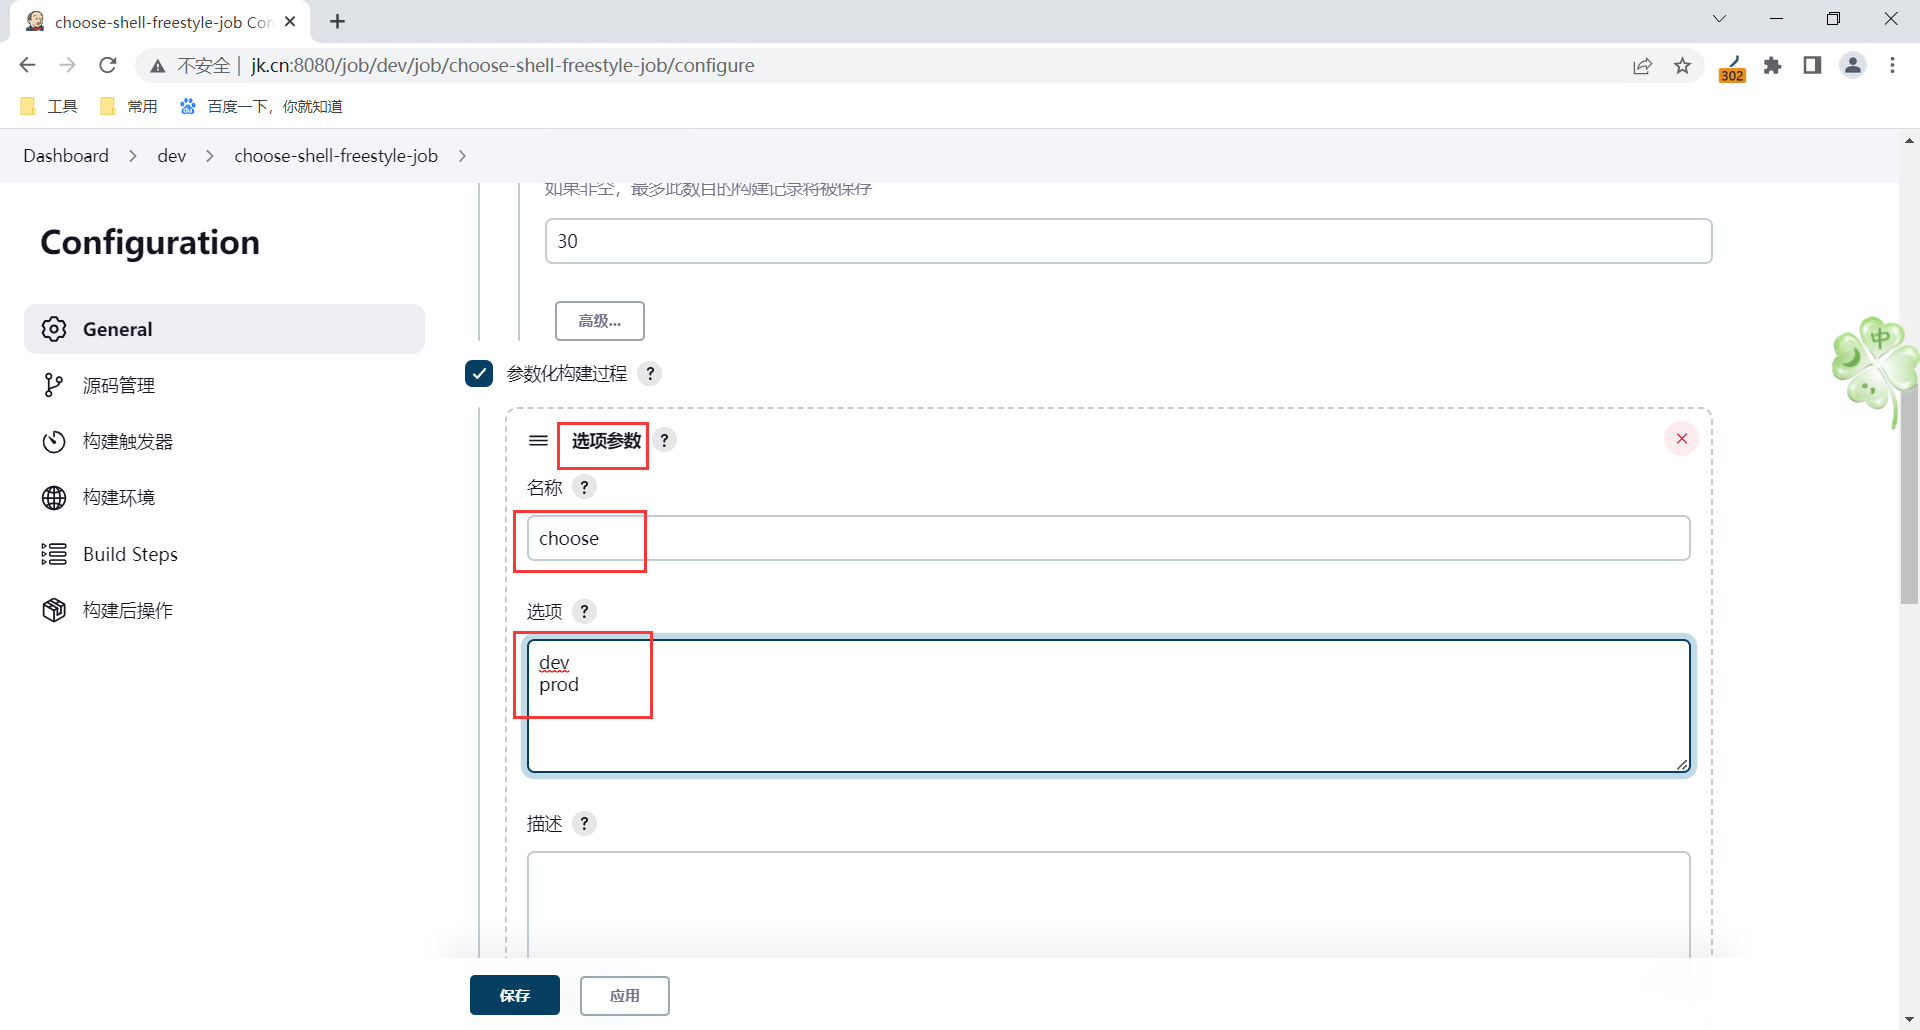
Task: Bookmark this page with the star
Action: click(x=1683, y=66)
